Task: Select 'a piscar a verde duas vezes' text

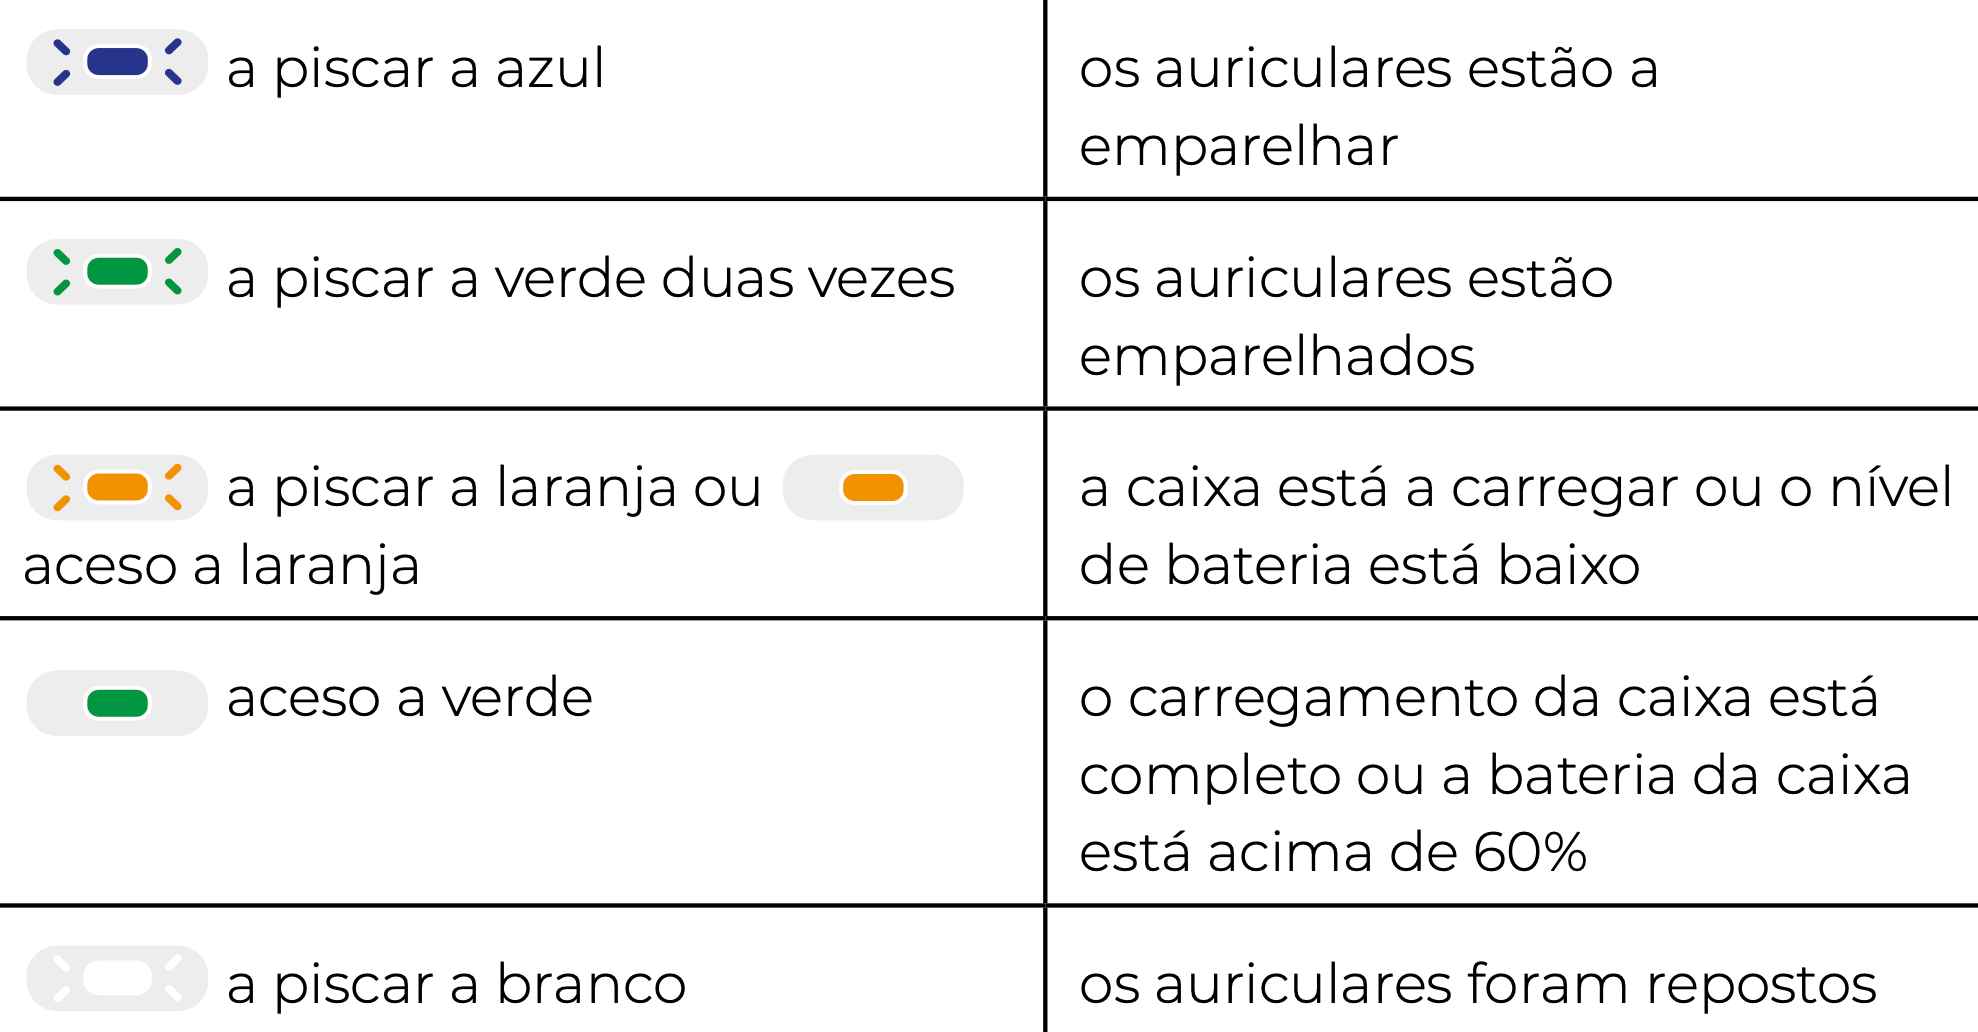Action: (x=590, y=279)
